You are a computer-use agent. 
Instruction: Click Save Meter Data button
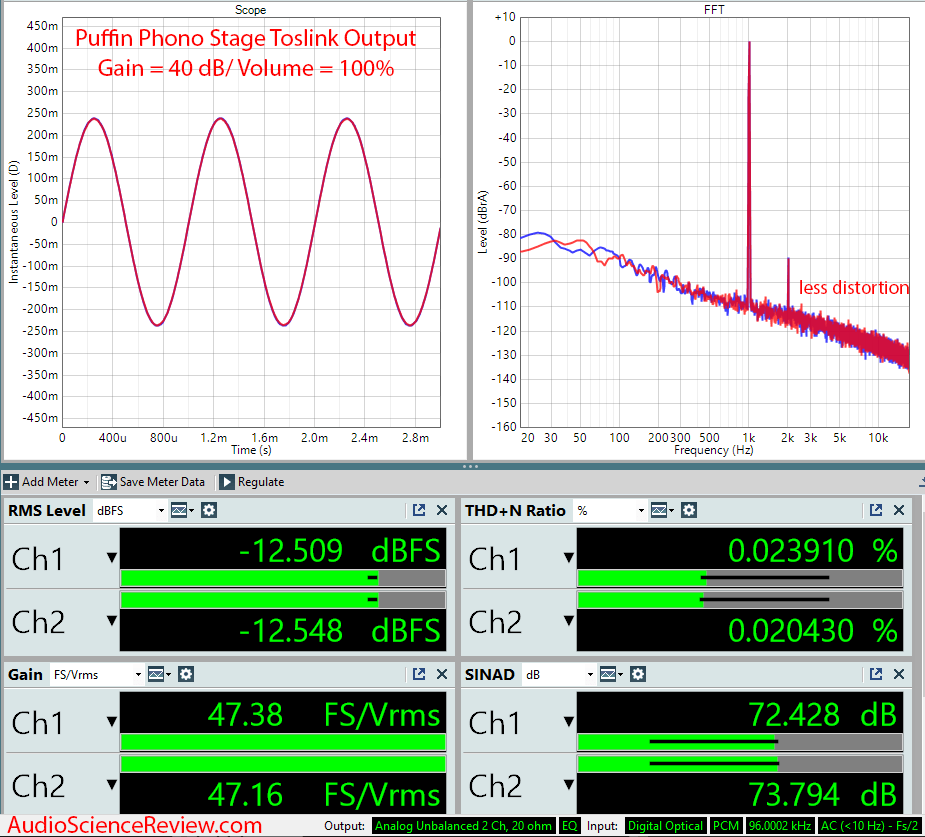coord(153,482)
